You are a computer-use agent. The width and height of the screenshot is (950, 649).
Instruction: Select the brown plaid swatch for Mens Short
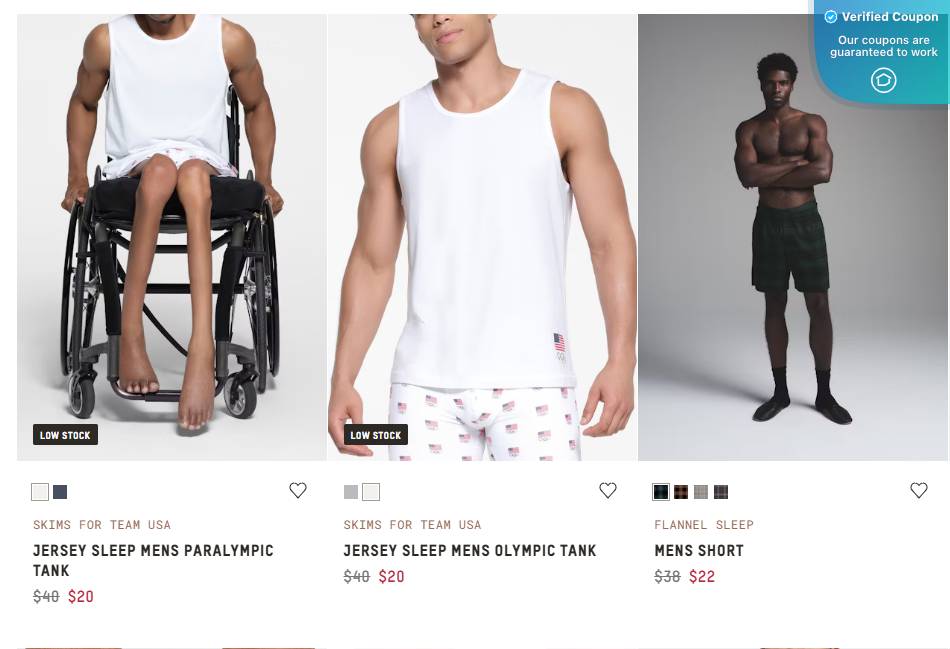coord(681,491)
